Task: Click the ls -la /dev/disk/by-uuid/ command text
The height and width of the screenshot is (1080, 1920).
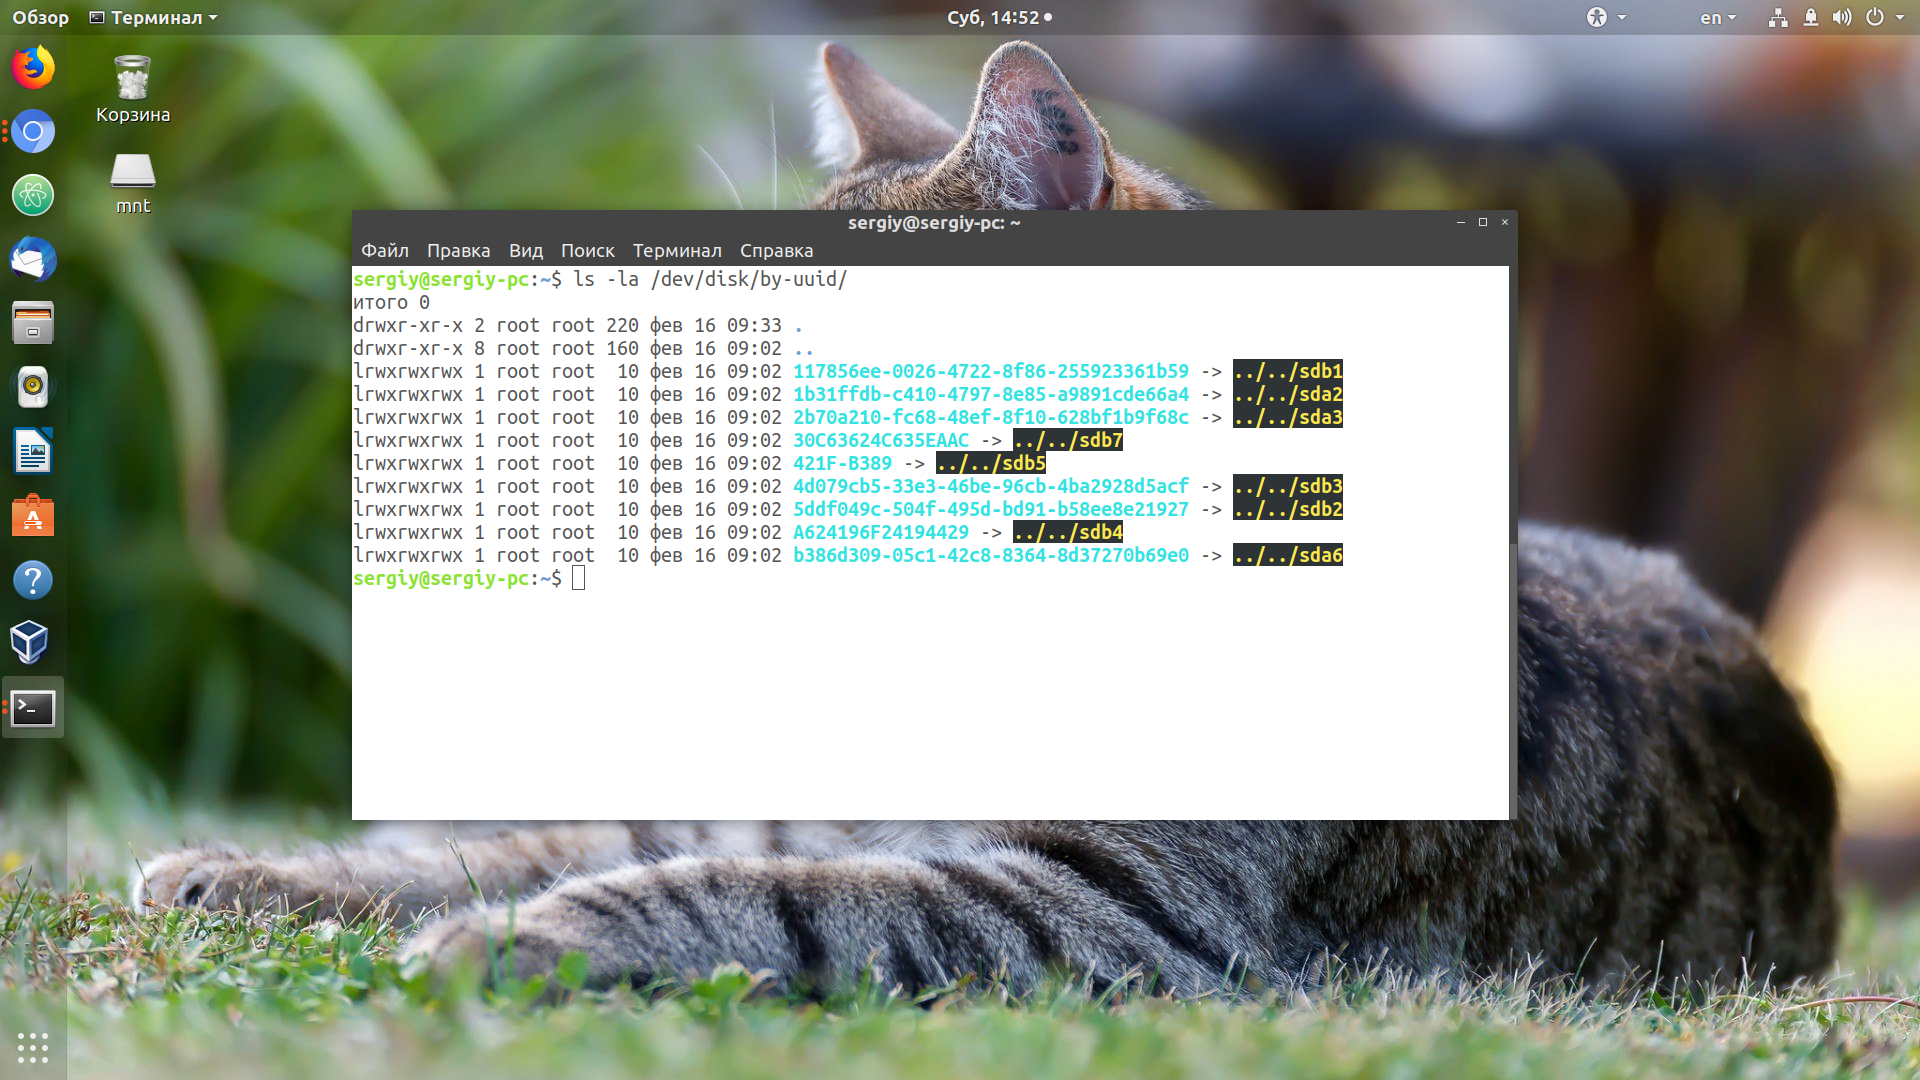Action: pyautogui.click(x=710, y=279)
